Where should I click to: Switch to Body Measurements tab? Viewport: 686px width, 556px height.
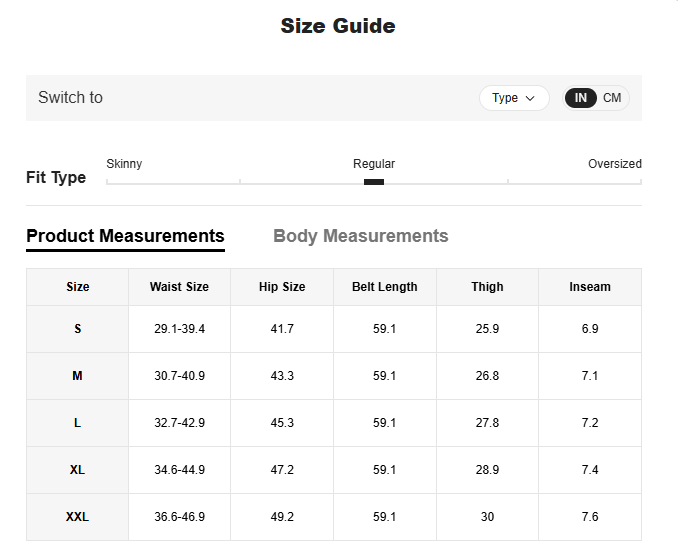click(x=360, y=236)
